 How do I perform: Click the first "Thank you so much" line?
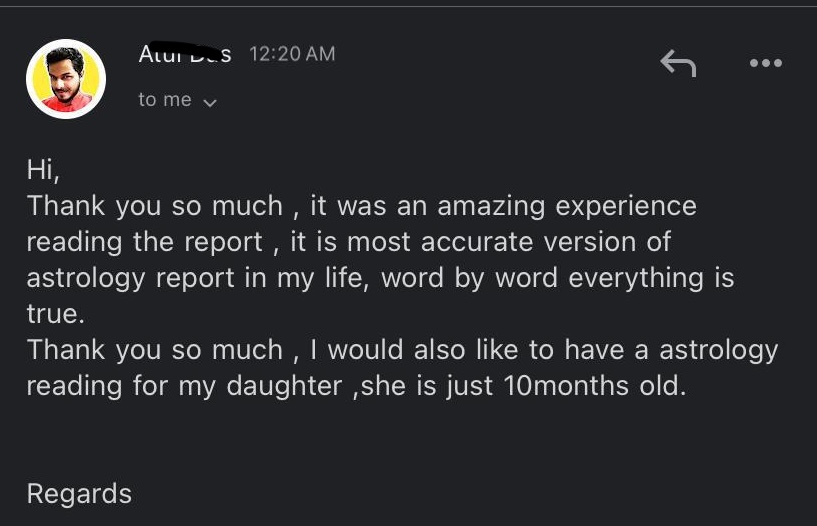coord(155,206)
